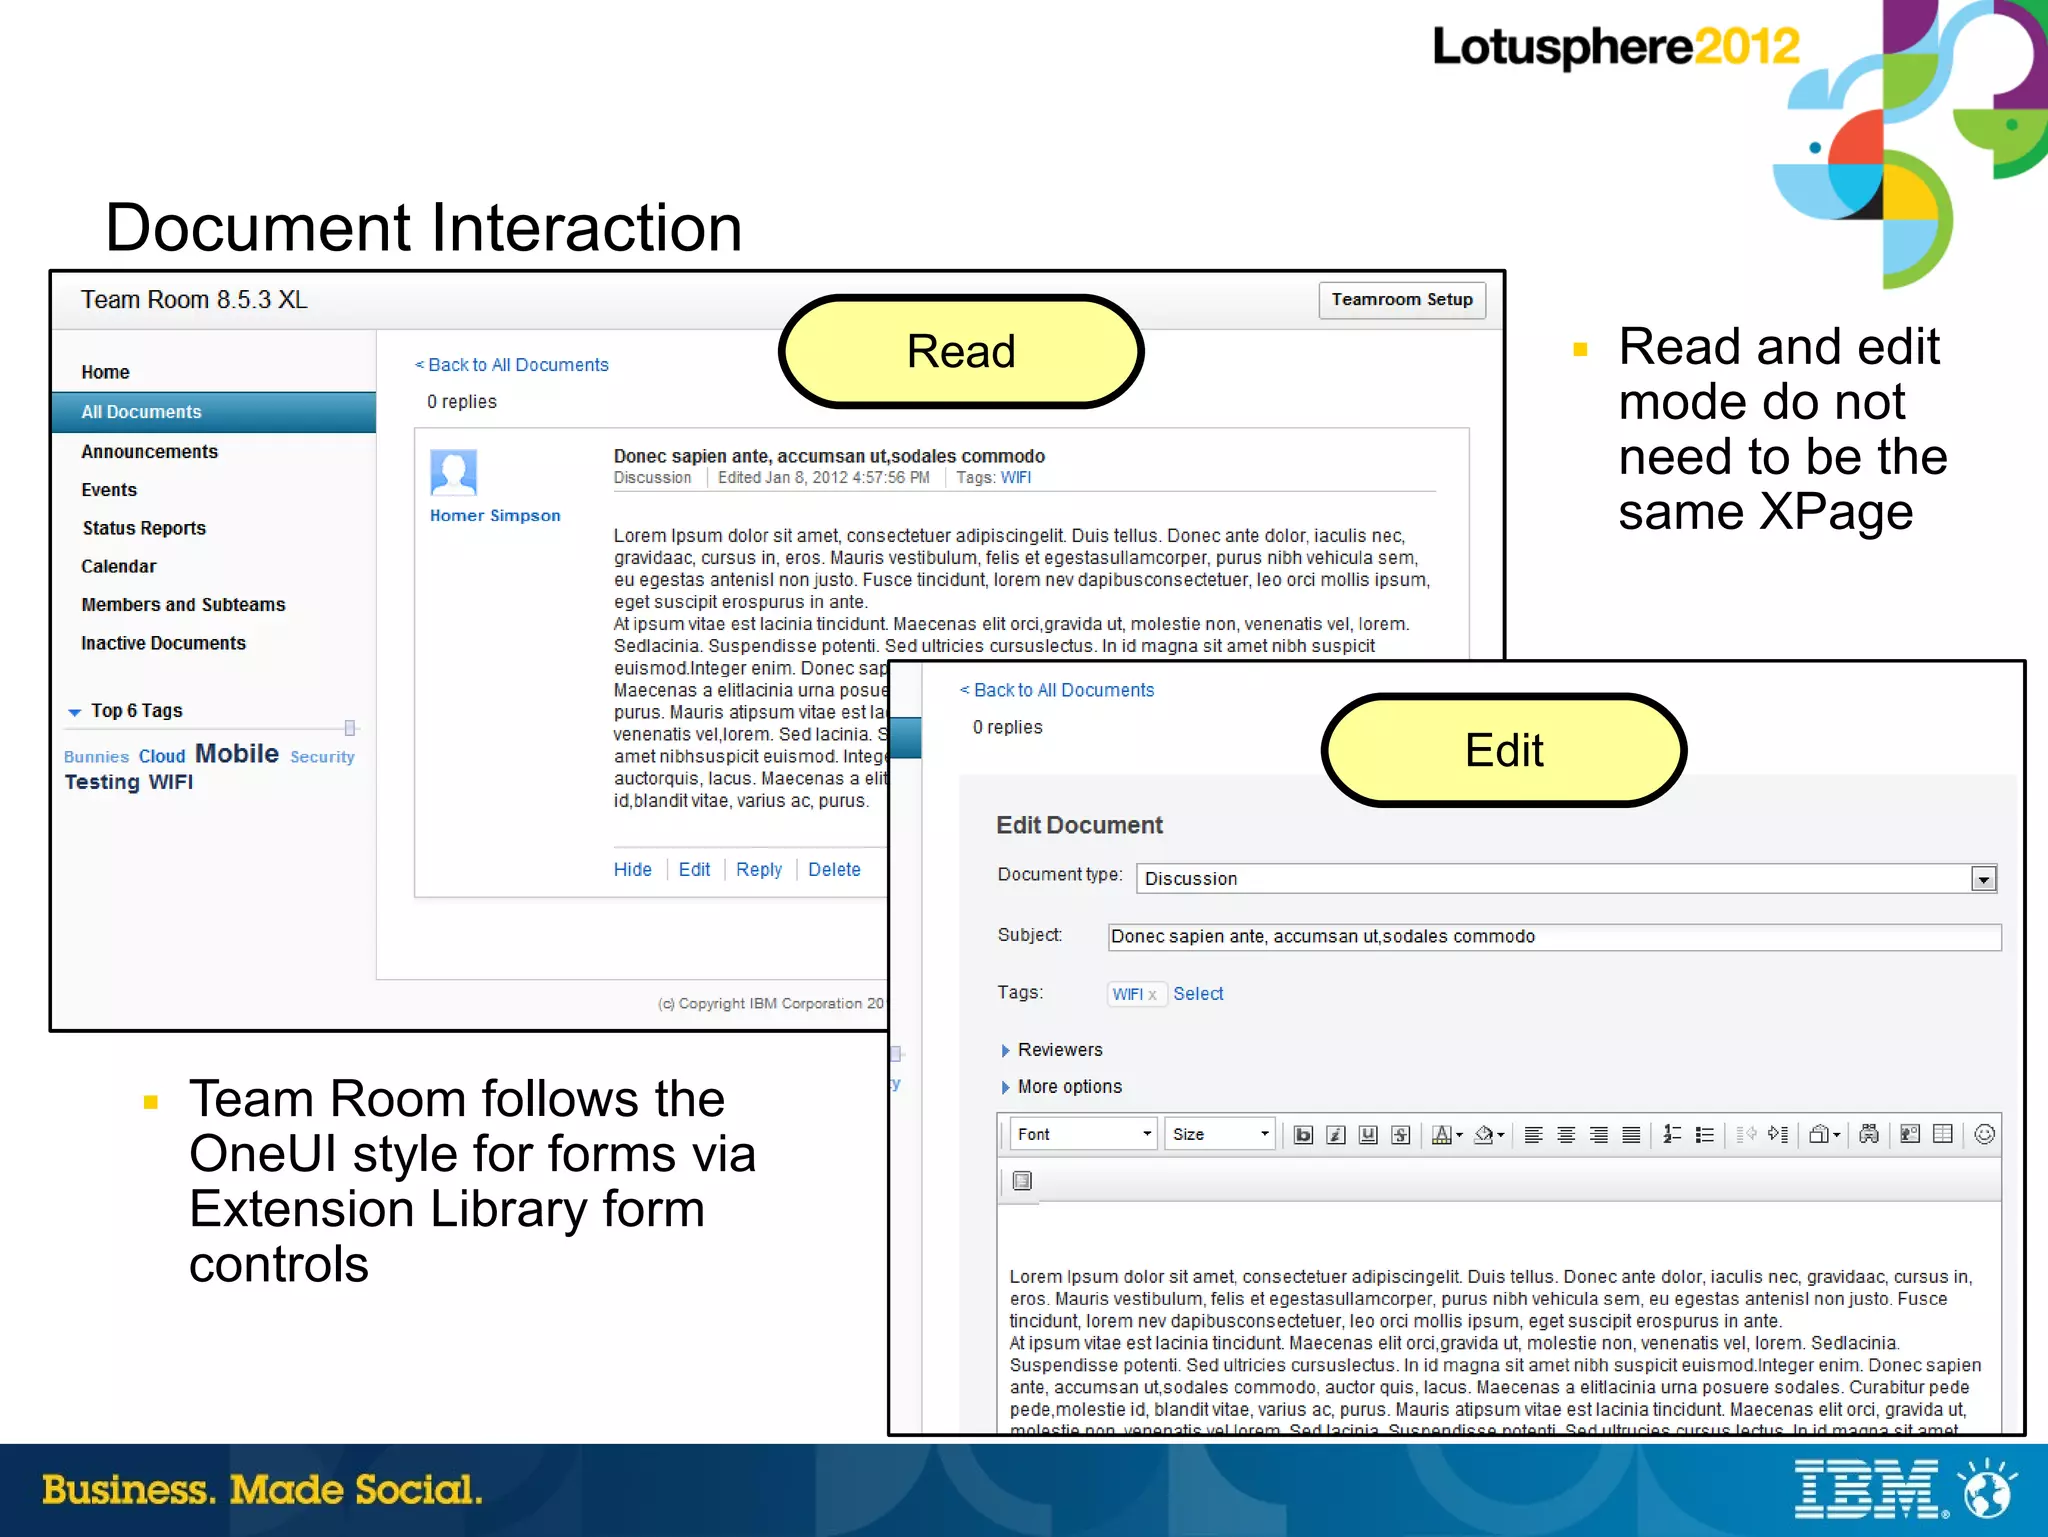
Task: Open Calendar in the sidebar
Action: click(118, 566)
